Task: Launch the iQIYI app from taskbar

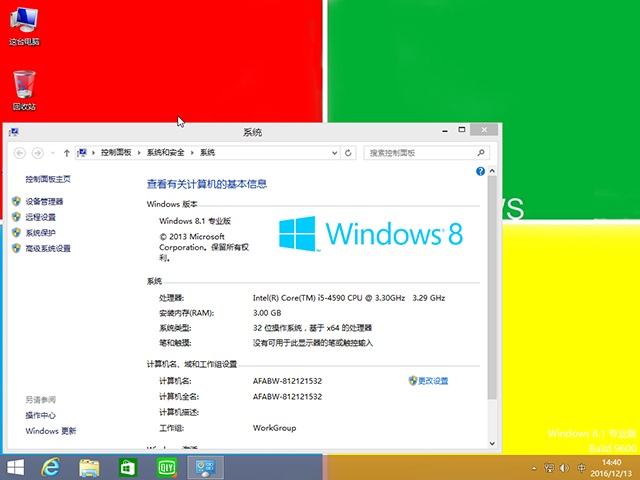Action: (166, 467)
